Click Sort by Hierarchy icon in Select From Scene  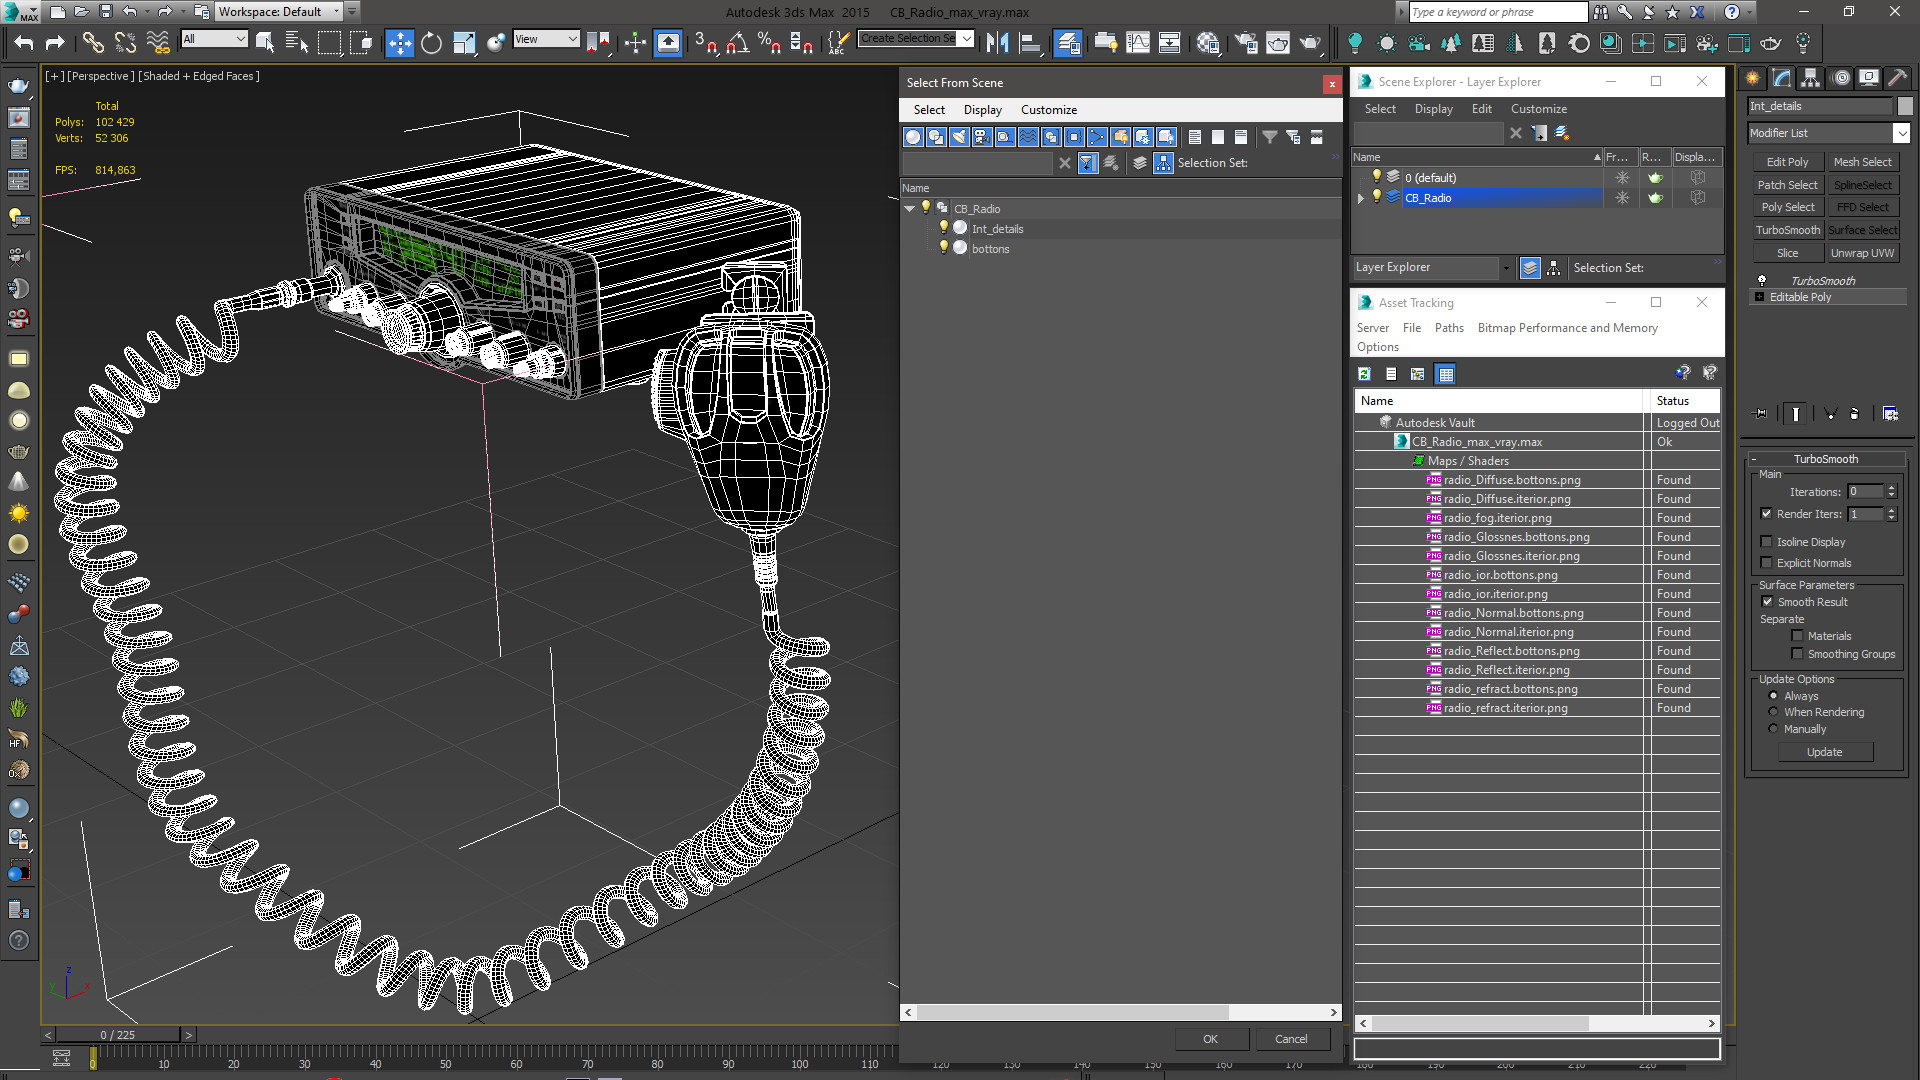click(1163, 163)
